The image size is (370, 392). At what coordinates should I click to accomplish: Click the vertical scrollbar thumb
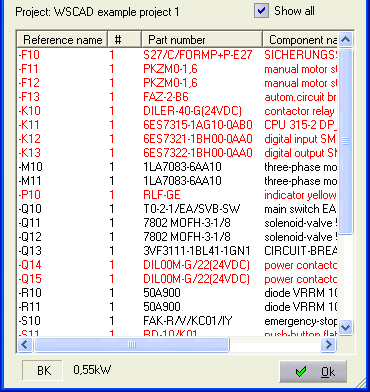coord(346,141)
